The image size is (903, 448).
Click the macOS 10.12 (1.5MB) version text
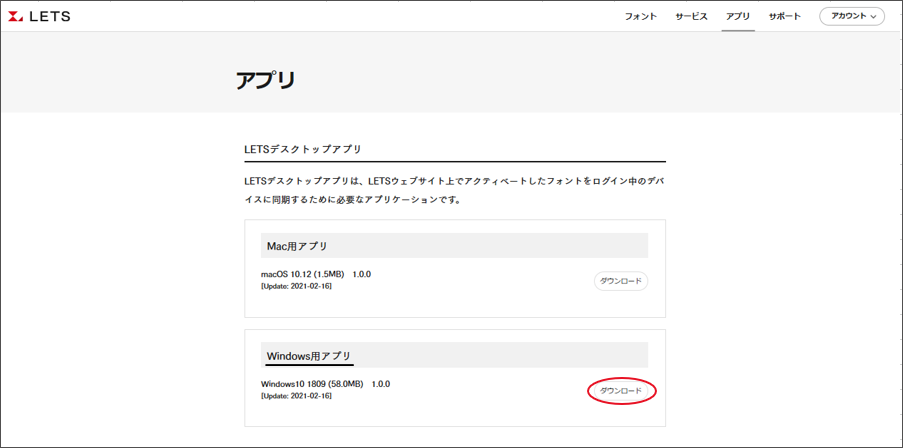pos(316,274)
